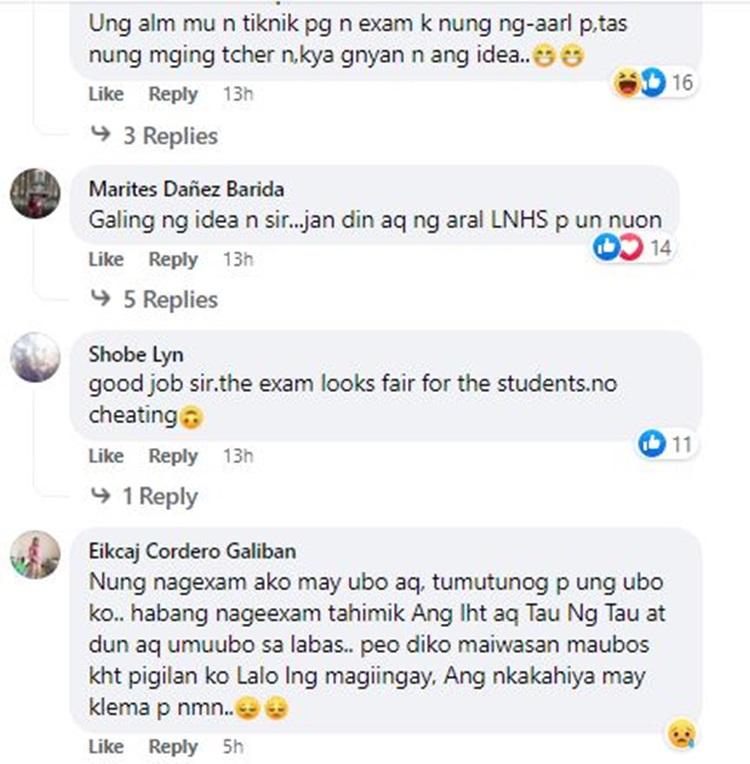Image resolution: width=750 pixels, height=764 pixels.
Task: Like Shobe Lyn's comment
Action: [x=106, y=456]
